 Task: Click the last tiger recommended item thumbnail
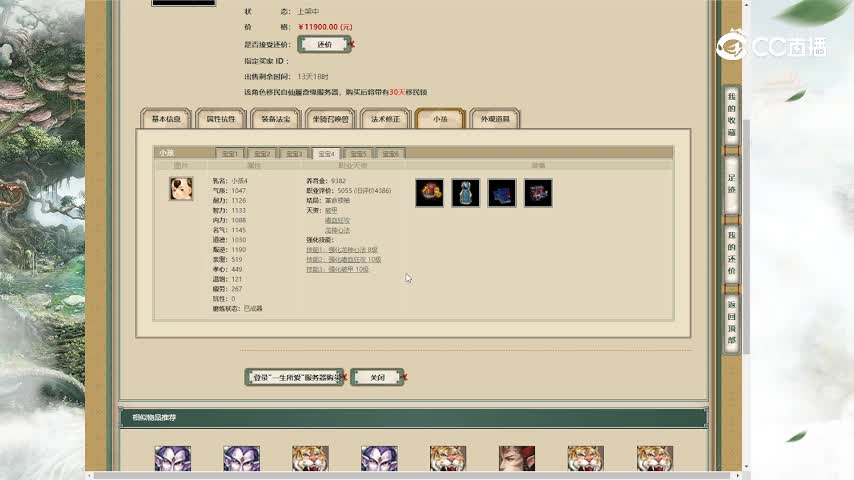(x=655, y=458)
